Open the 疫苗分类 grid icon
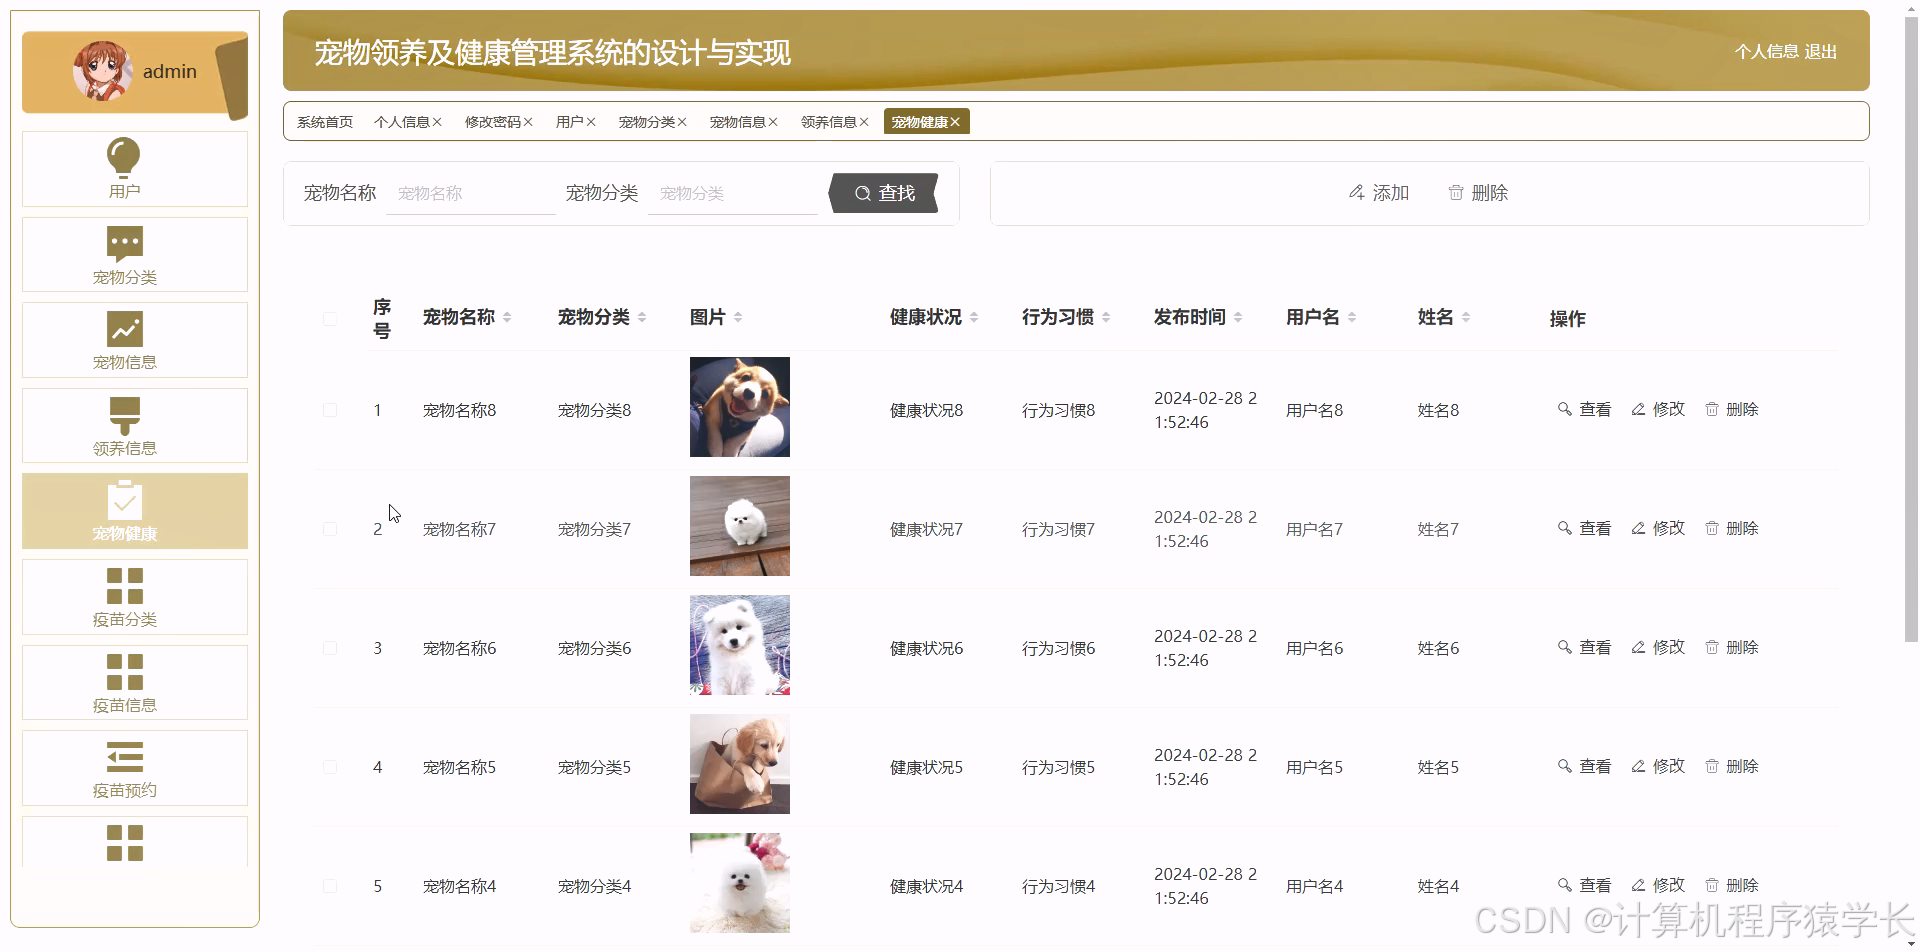1920x952 pixels. [124, 586]
